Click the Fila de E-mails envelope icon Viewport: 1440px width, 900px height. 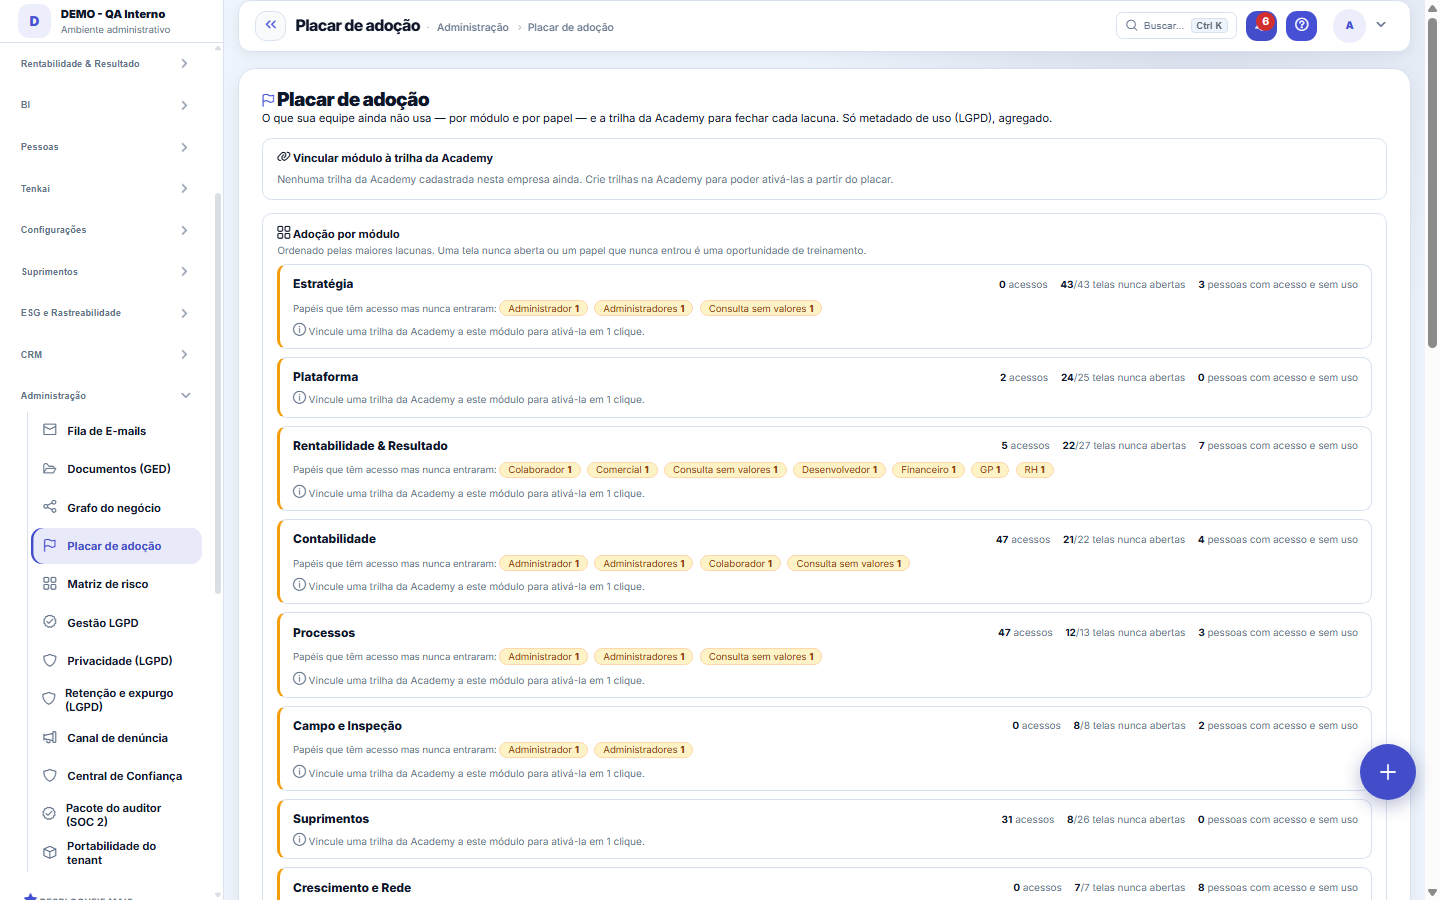point(50,430)
